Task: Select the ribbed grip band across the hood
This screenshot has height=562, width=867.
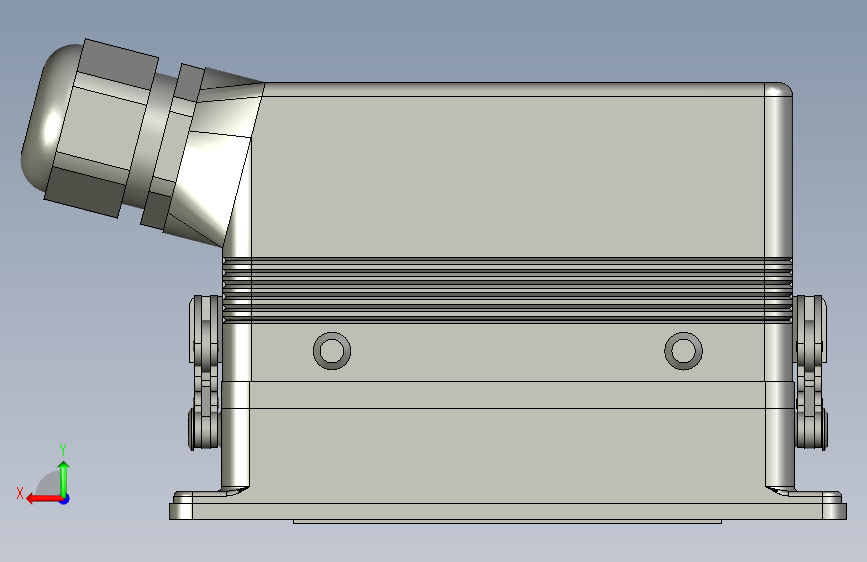Action: tap(508, 290)
